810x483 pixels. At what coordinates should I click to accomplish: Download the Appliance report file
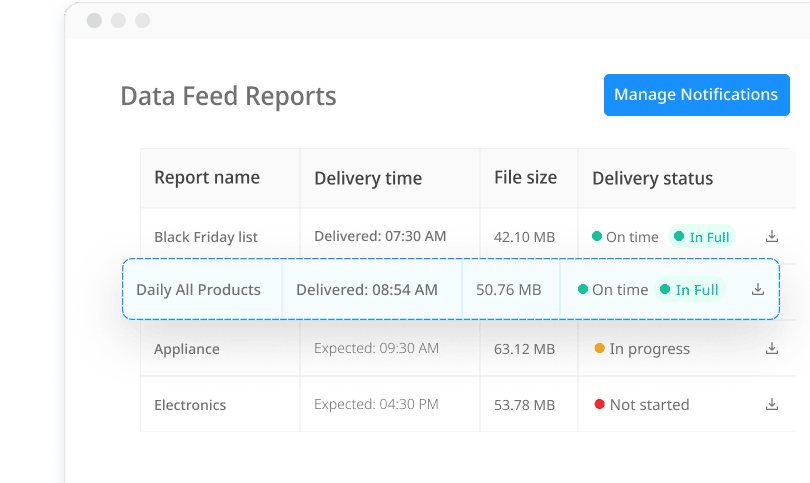(x=772, y=348)
